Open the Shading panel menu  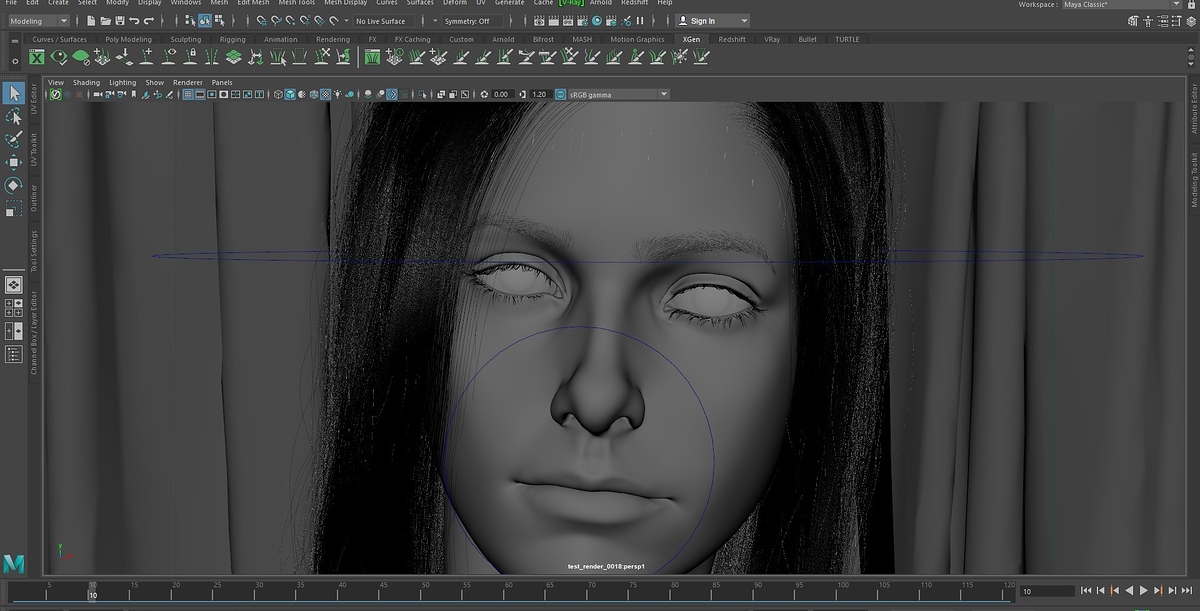(86, 82)
